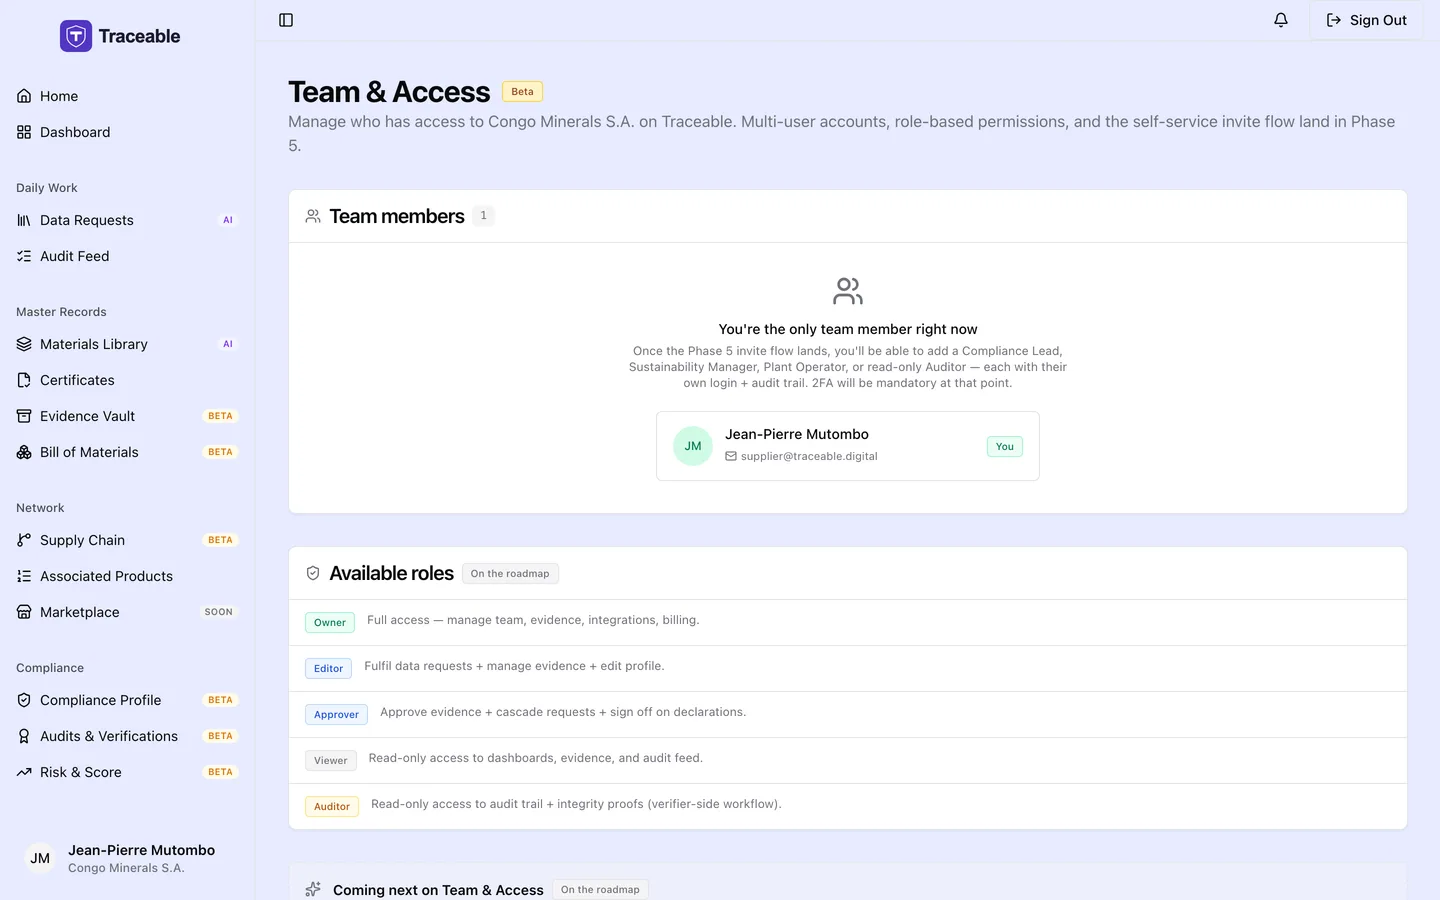This screenshot has width=1440, height=900.
Task: Click the Traceable shield logo icon
Action: (x=76, y=36)
